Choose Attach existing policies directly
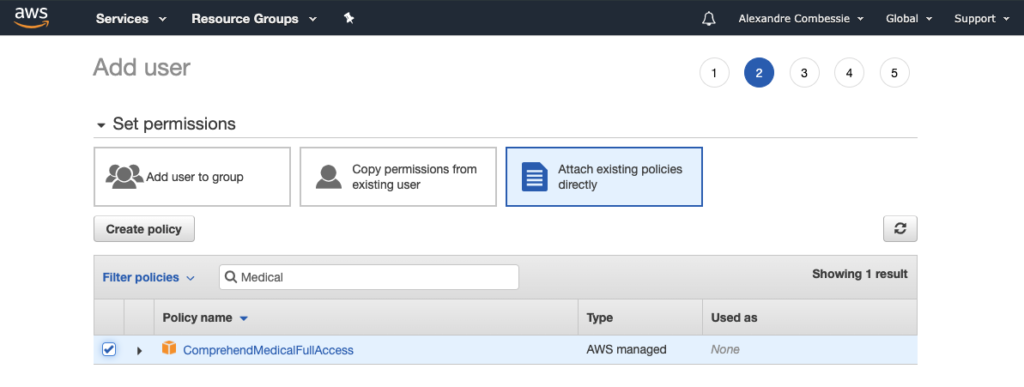Screen dimensions: 1024x387 (604, 177)
